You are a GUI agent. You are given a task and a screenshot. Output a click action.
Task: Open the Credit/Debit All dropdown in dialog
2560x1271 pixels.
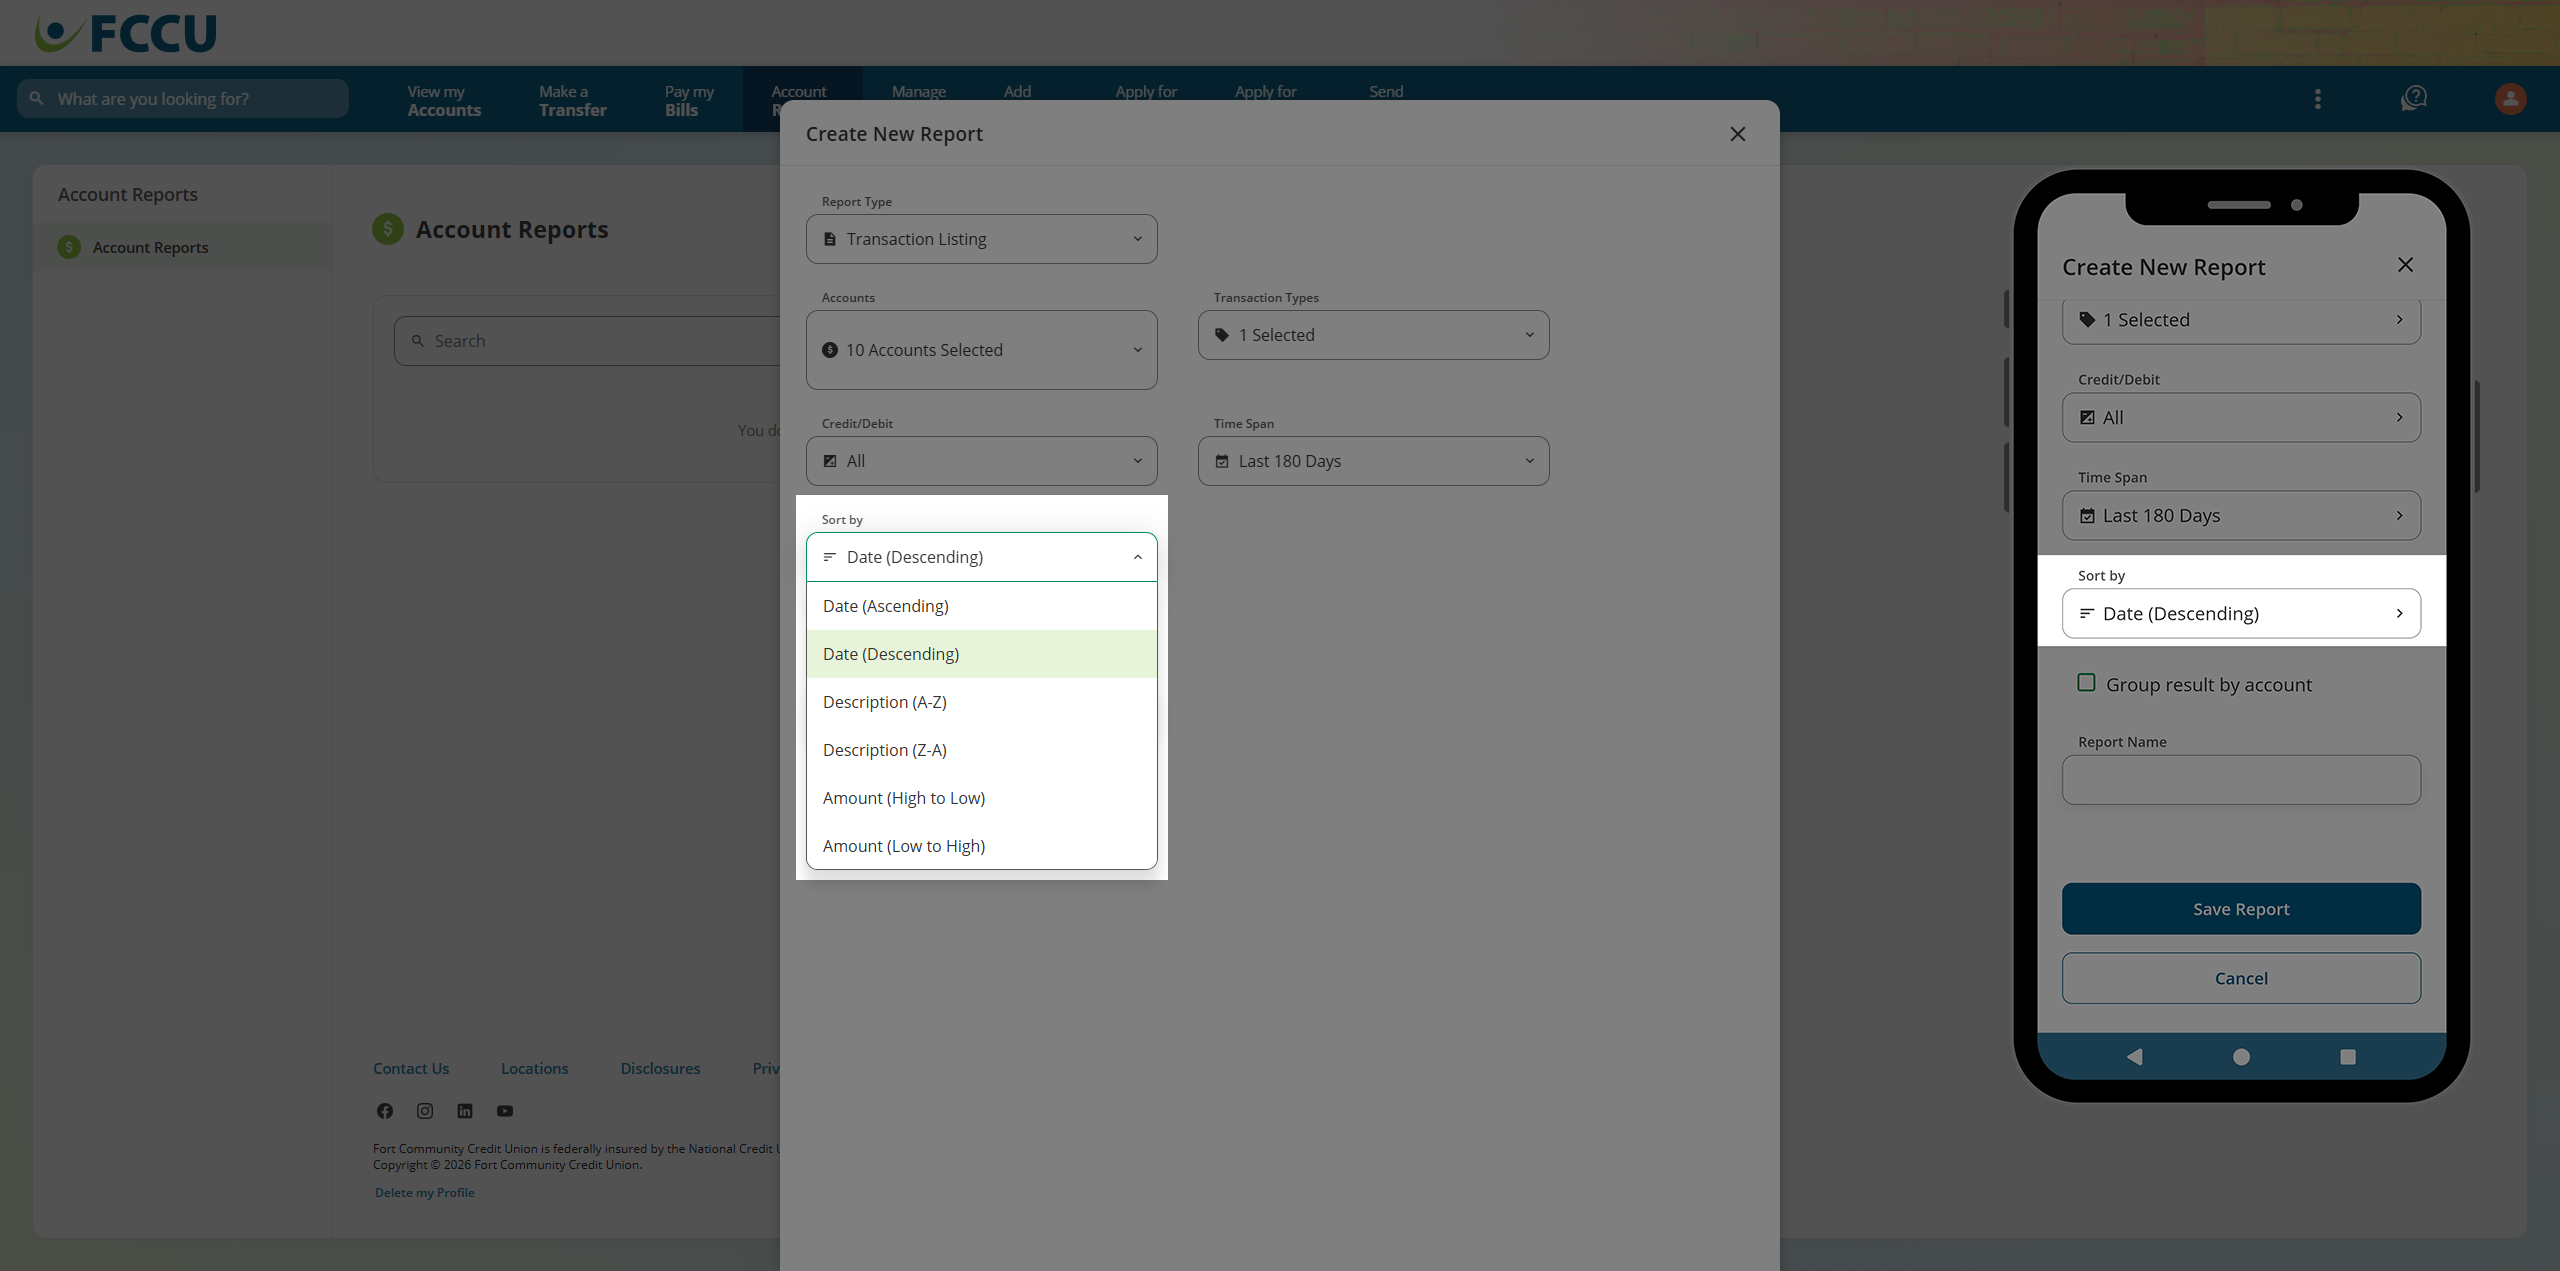982,461
